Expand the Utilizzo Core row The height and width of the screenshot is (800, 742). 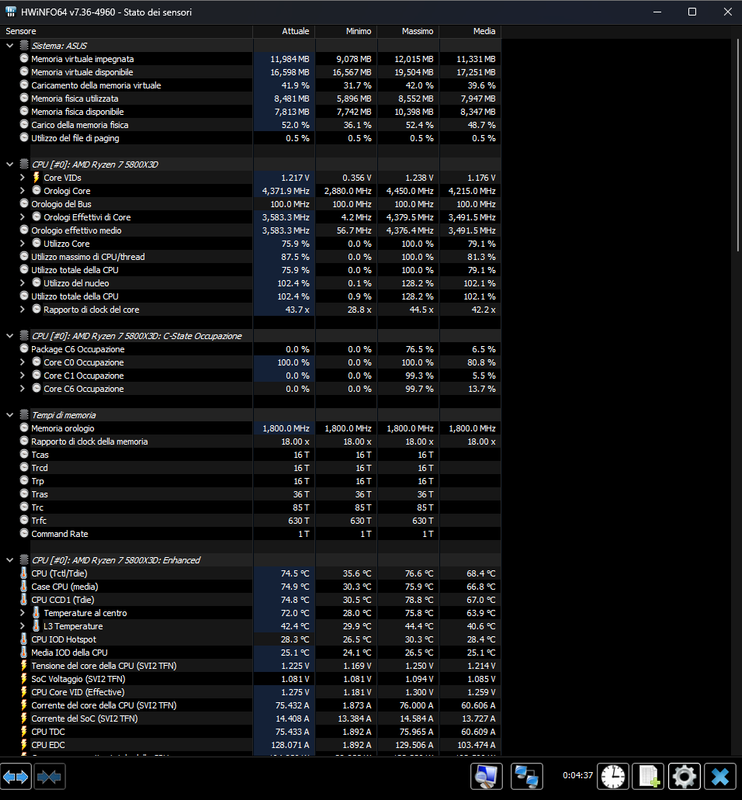[x=22, y=244]
